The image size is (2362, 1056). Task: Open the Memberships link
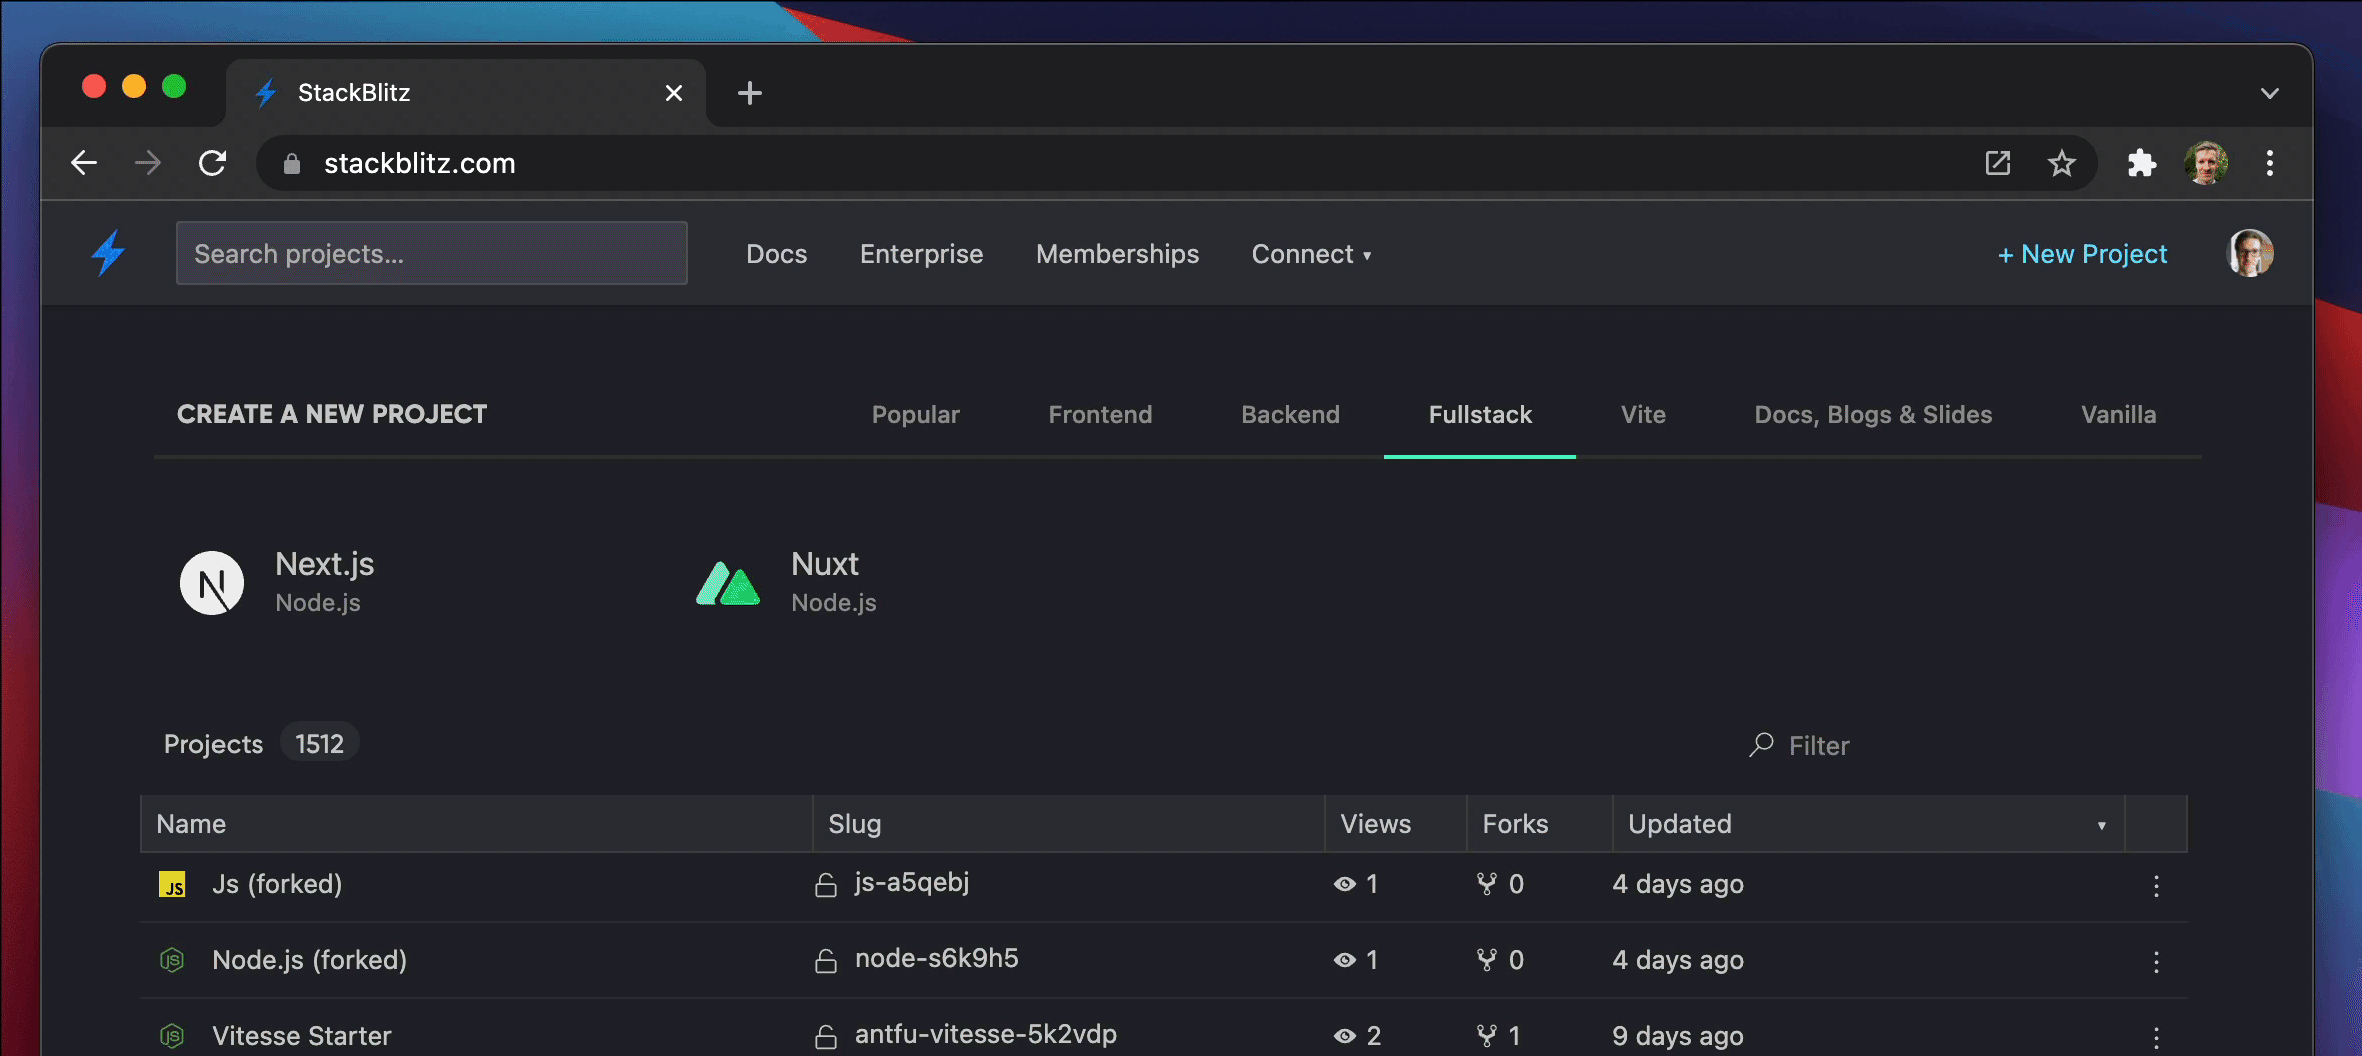[1117, 254]
